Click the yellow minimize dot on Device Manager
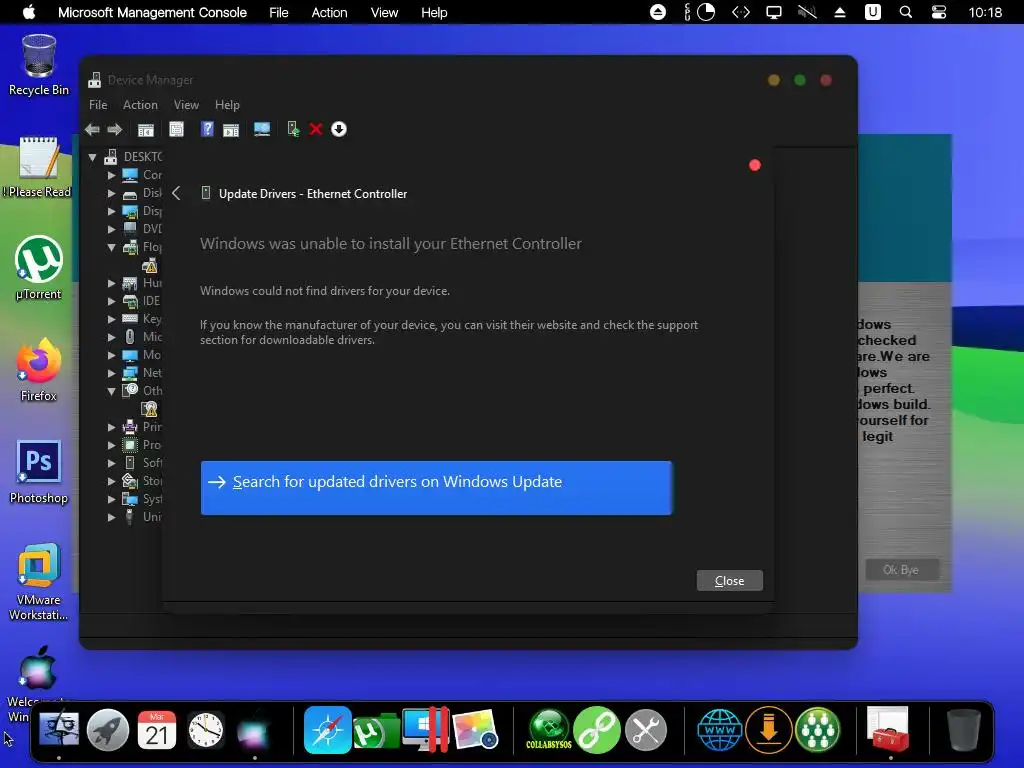This screenshot has width=1024, height=768. 774,80
